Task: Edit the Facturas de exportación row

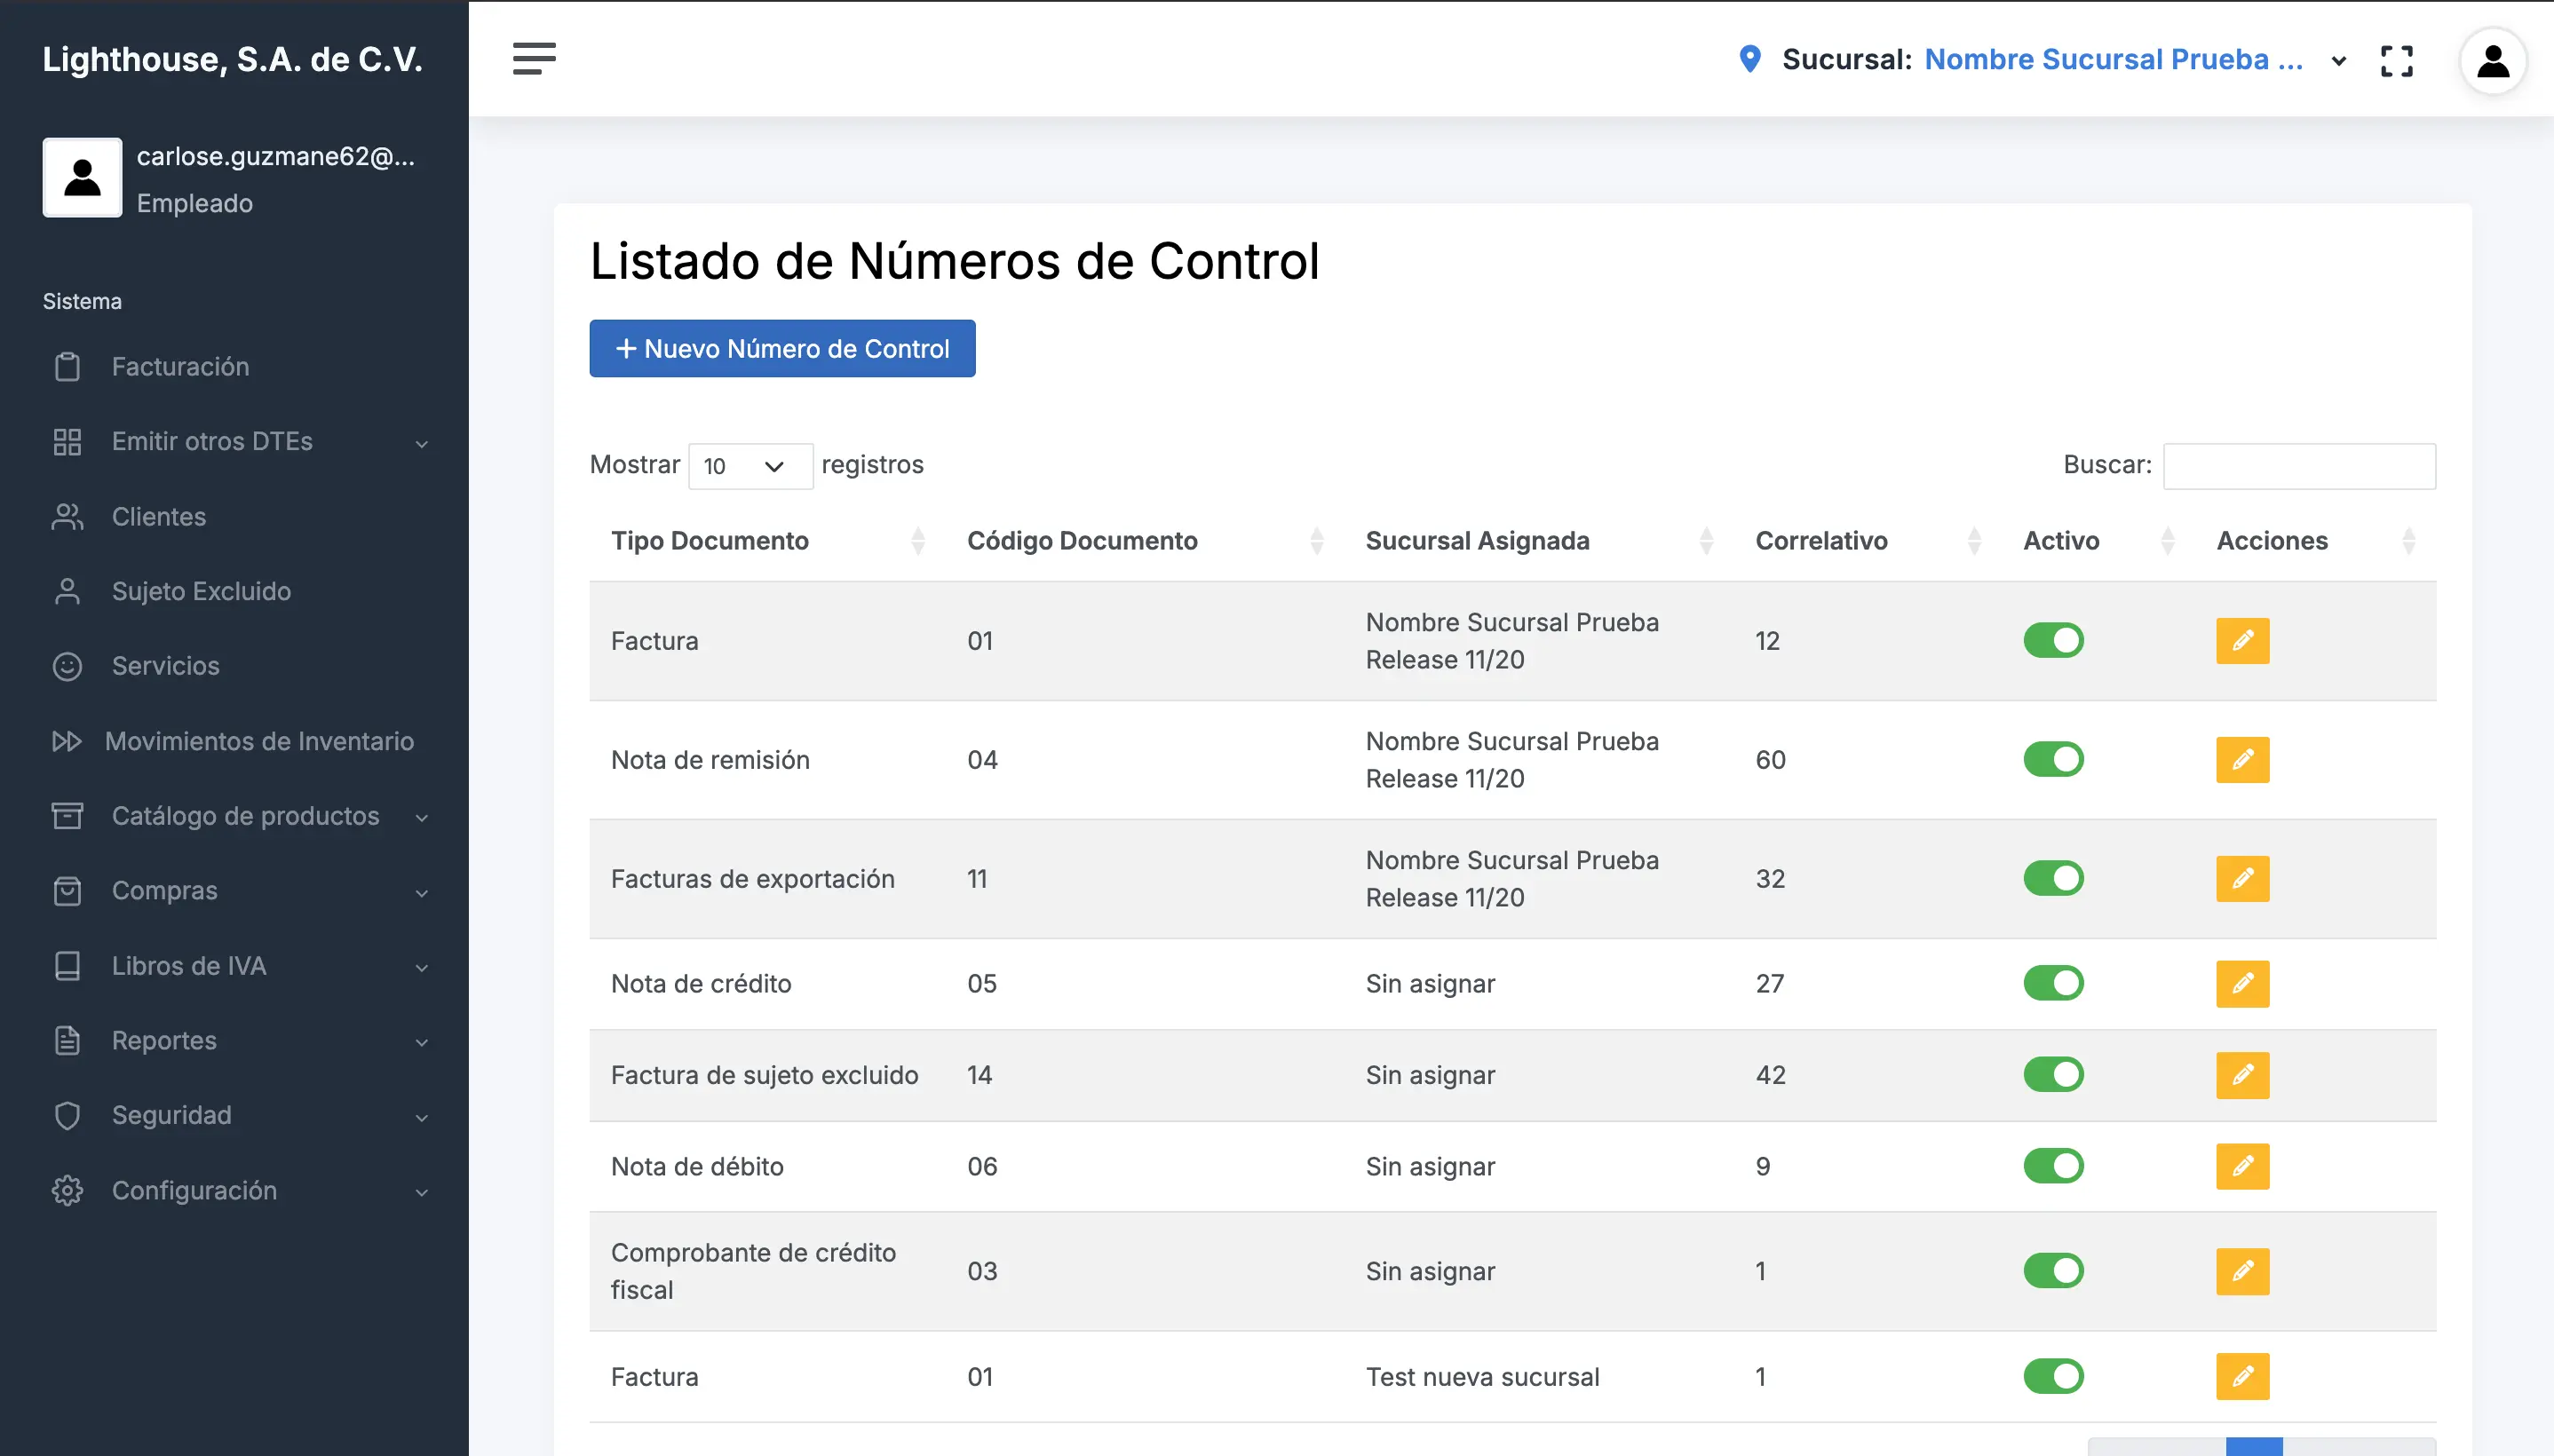Action: (x=2242, y=878)
